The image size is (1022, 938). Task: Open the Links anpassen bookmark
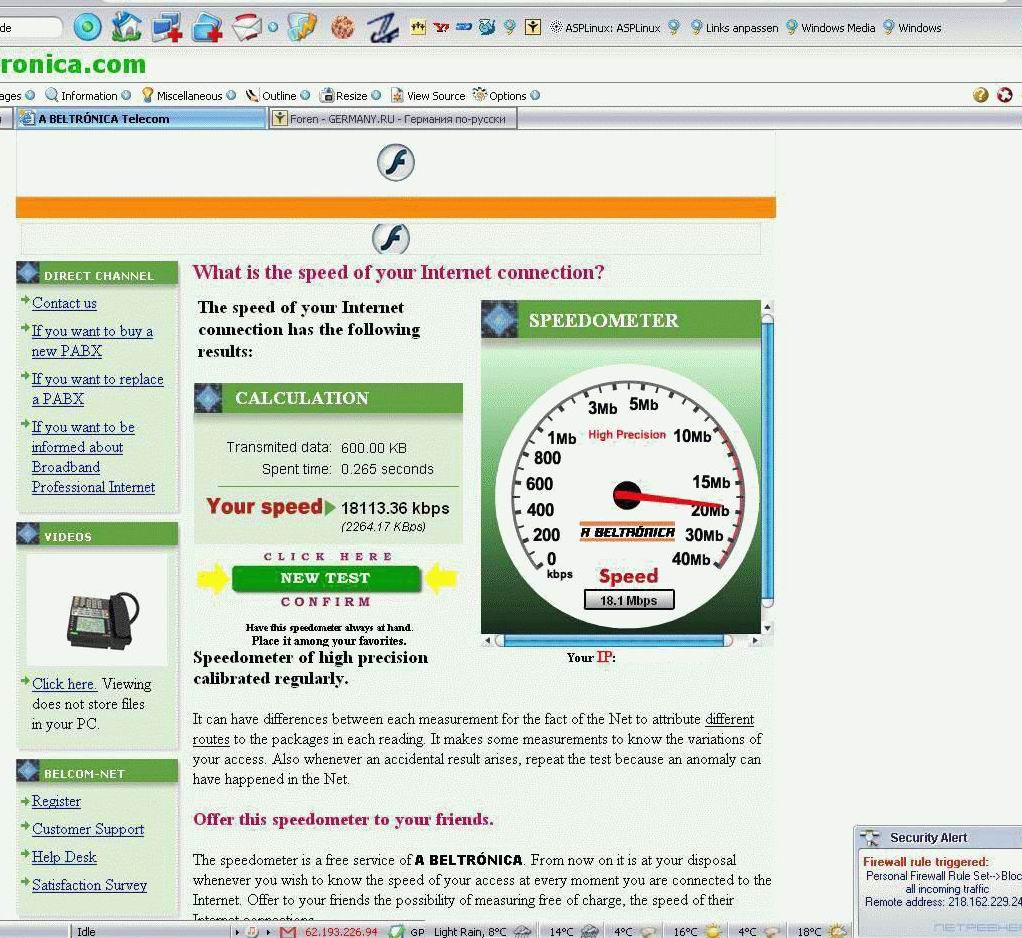(x=735, y=27)
